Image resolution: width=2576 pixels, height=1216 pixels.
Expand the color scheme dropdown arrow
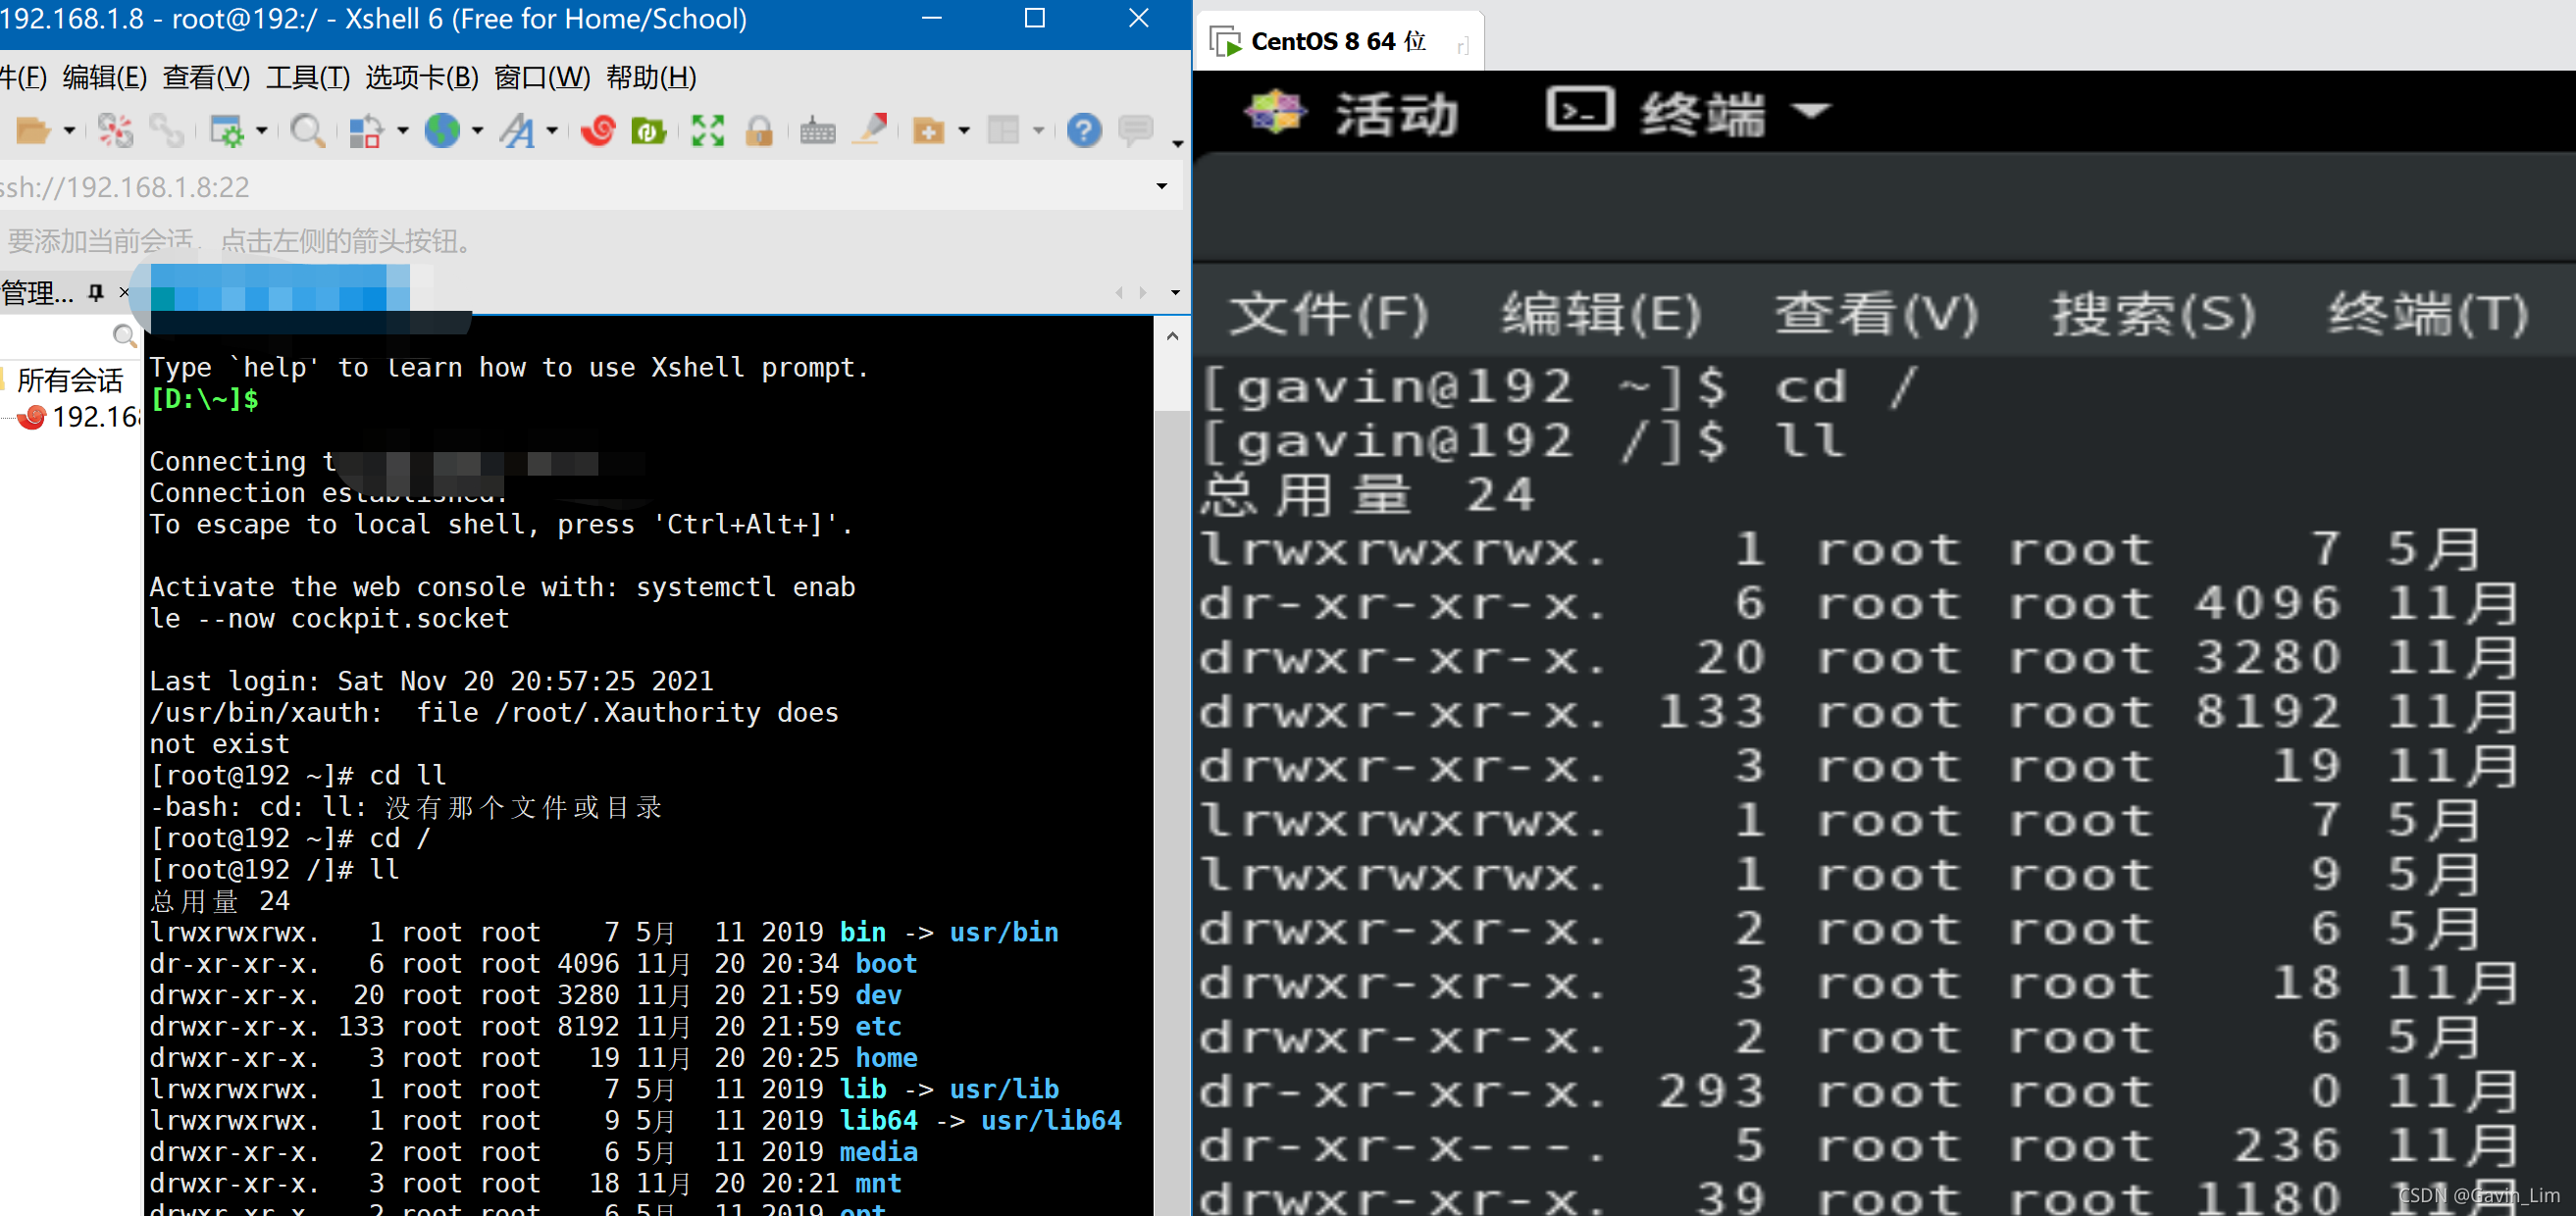point(403,131)
